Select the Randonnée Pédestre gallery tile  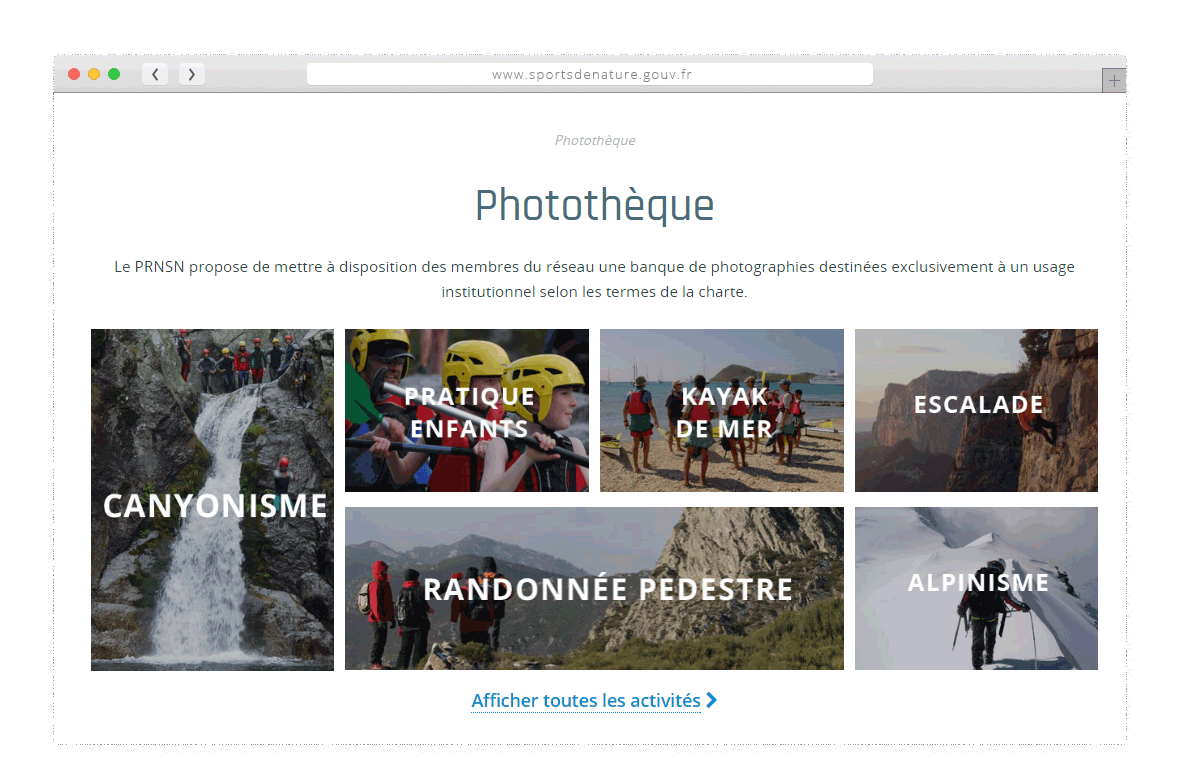[594, 588]
